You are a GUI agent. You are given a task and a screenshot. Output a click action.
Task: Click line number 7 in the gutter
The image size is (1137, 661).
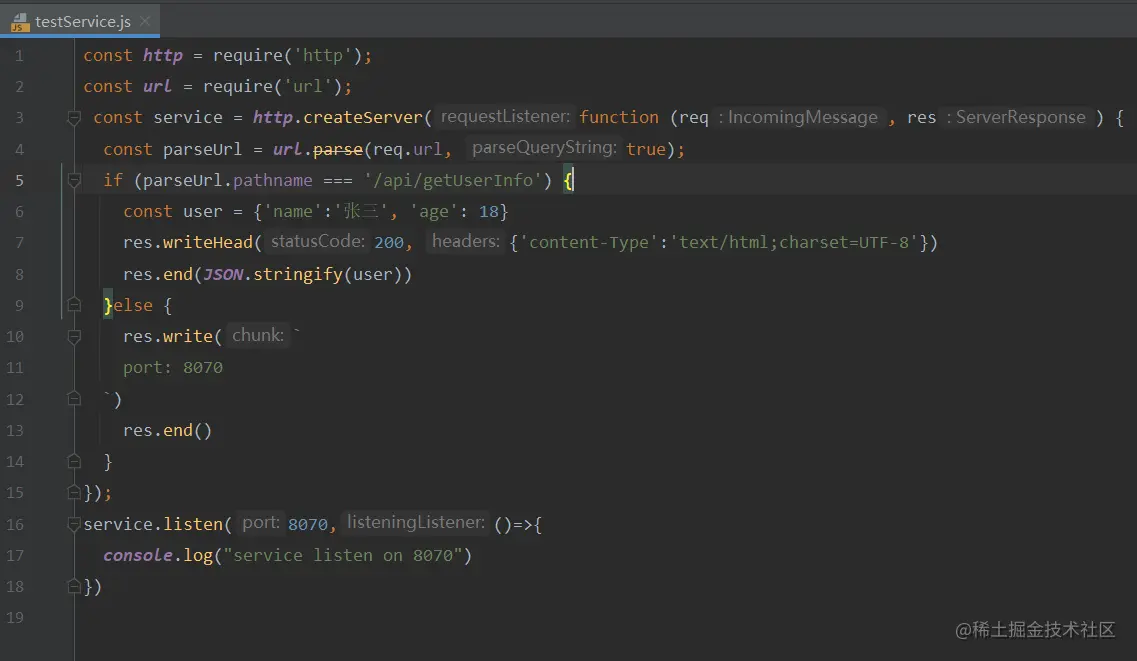click(20, 243)
